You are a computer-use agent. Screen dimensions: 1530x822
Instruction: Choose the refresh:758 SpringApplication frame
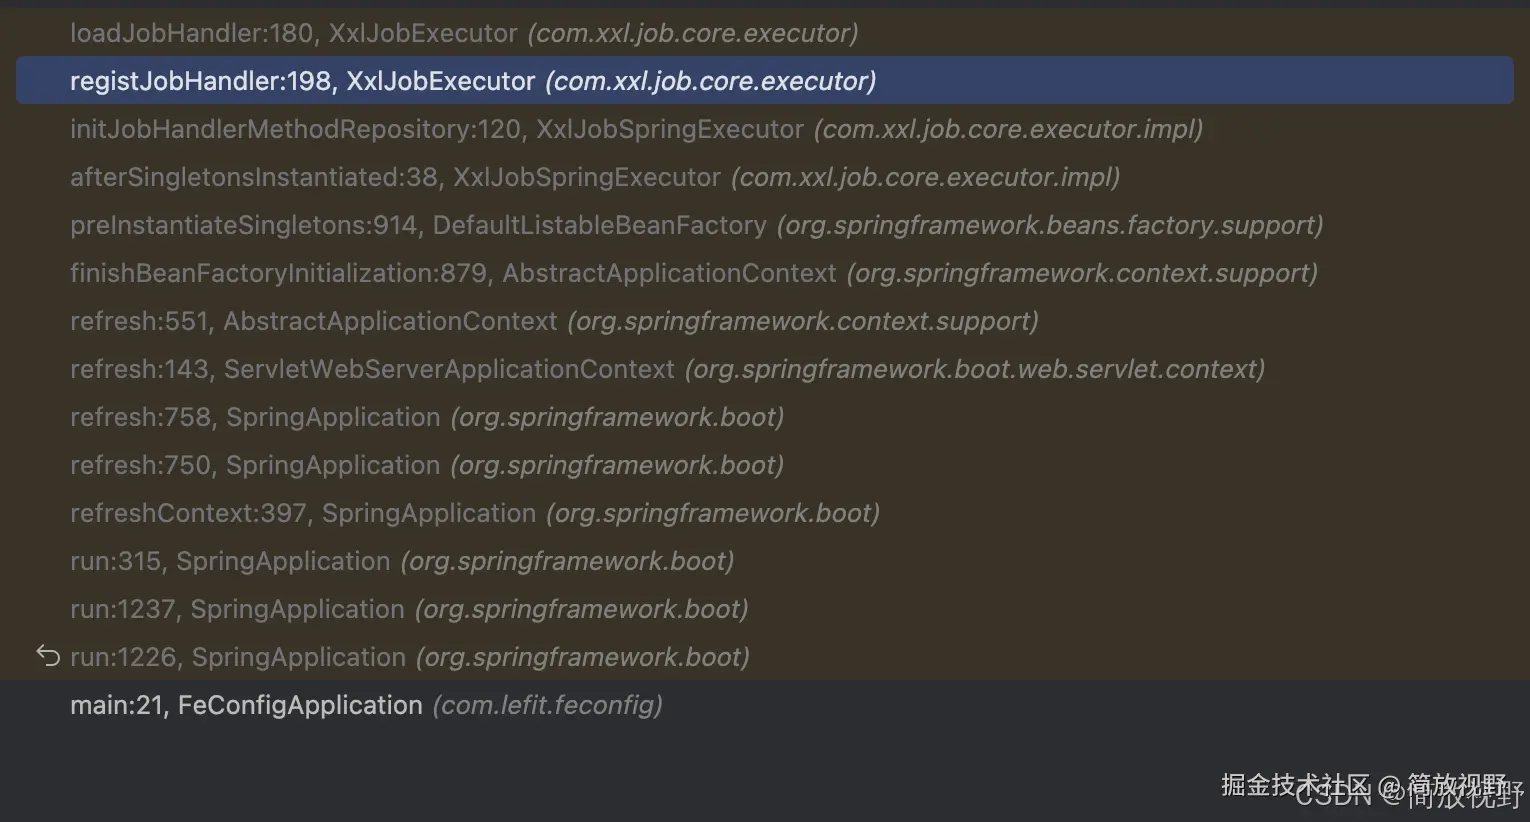255,417
